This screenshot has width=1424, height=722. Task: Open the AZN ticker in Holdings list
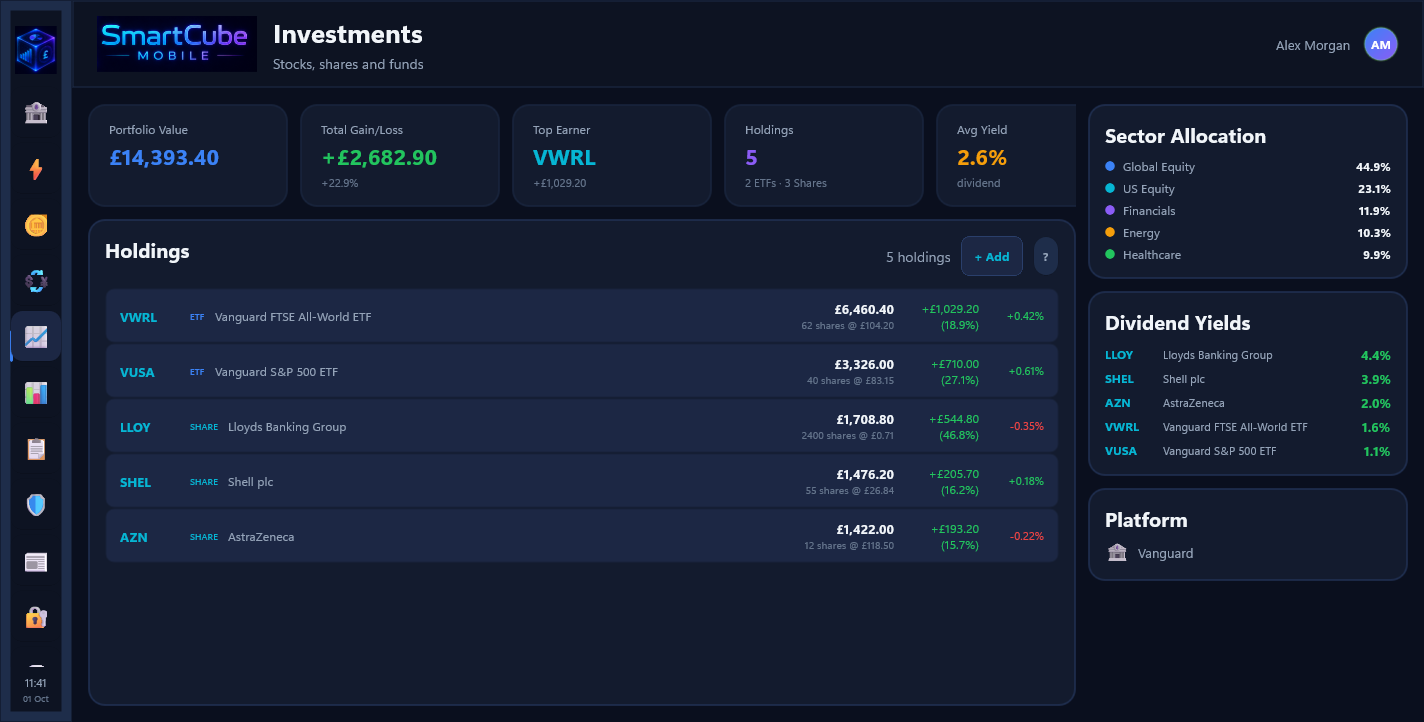[133, 537]
